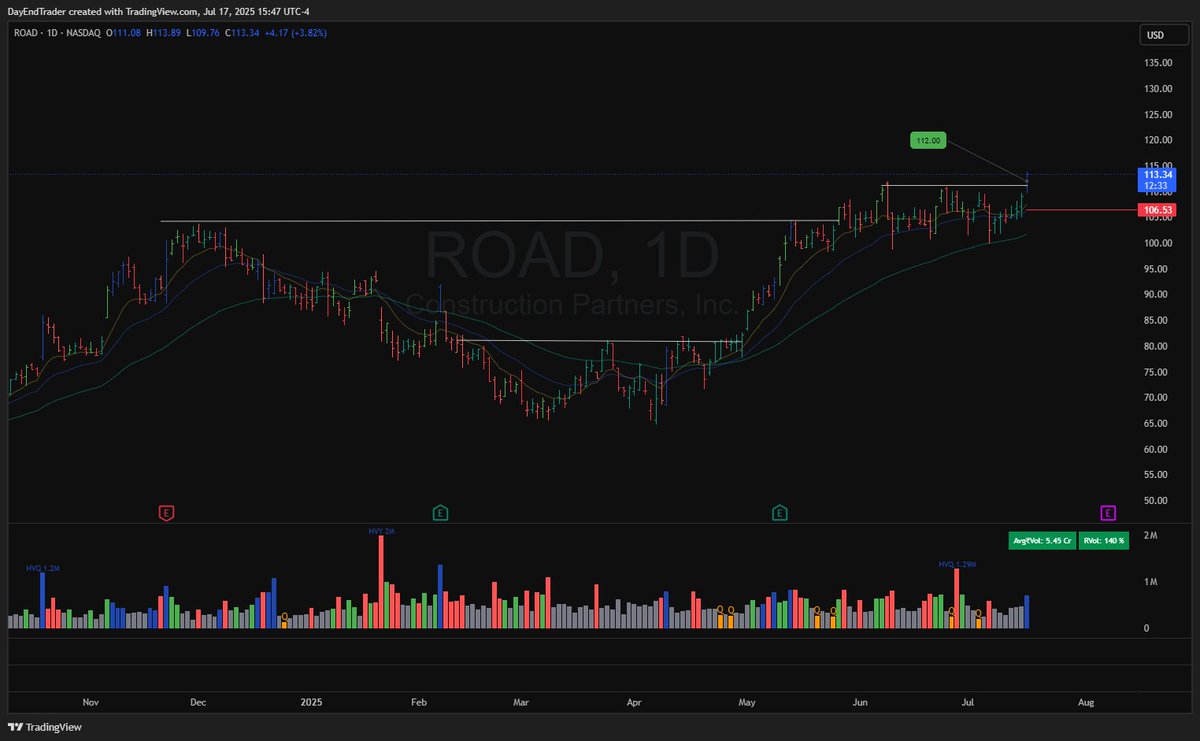The image size is (1200, 741).
Task: Click the HVQ 1.29M volume label
Action: 957,564
